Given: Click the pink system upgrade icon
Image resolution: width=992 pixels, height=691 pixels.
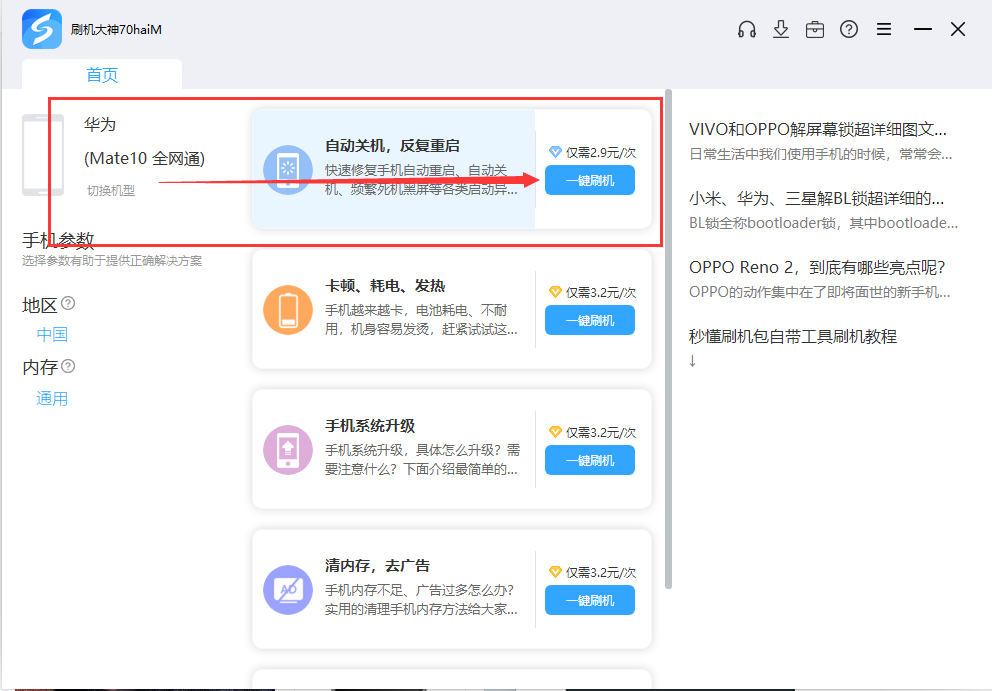Looking at the screenshot, I should point(288,449).
